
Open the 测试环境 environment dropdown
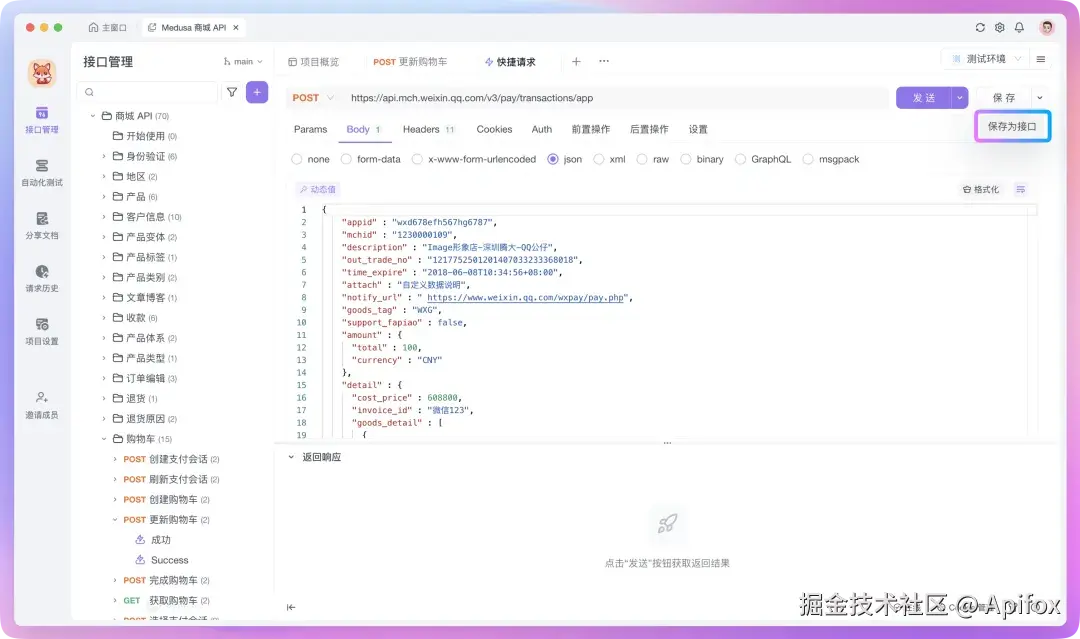pos(987,58)
